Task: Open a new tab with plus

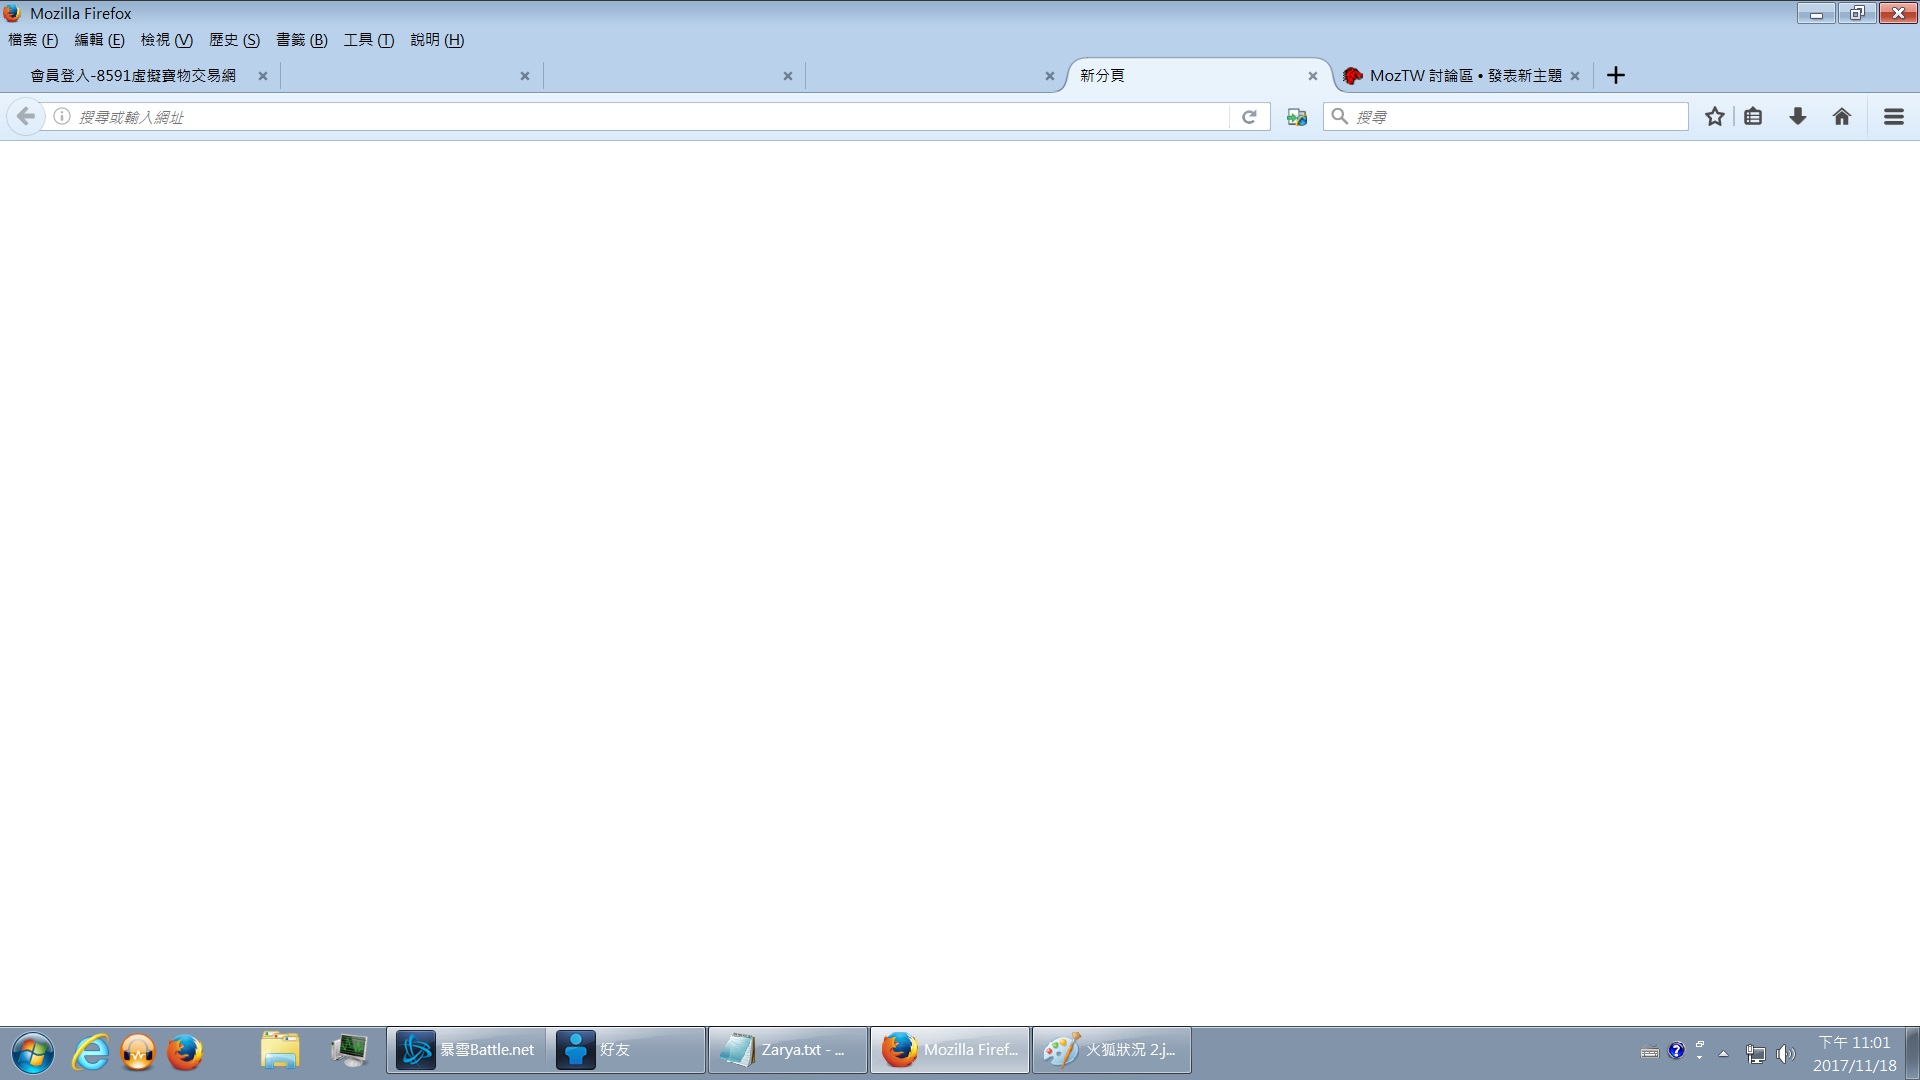Action: coord(1615,76)
